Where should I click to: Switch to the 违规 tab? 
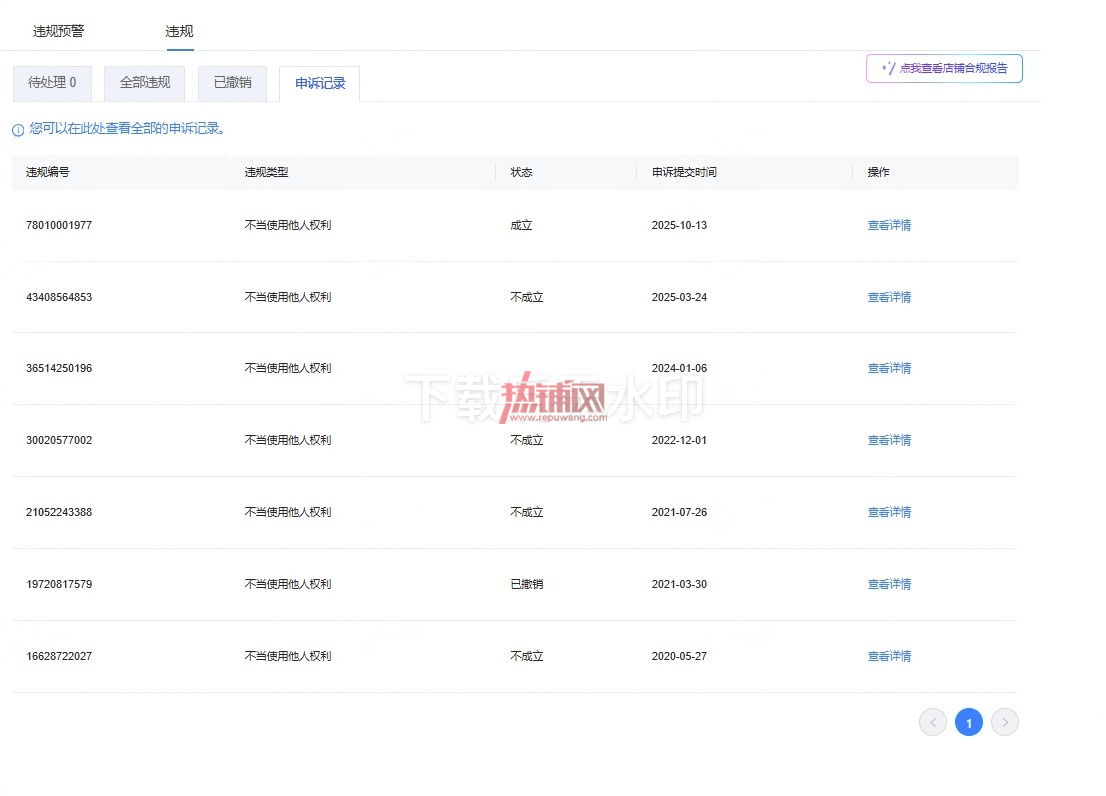179,31
